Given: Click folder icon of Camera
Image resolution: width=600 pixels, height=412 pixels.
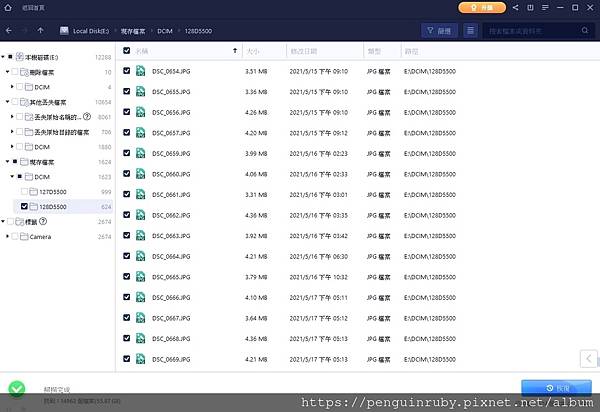Looking at the screenshot, I should 24,236.
